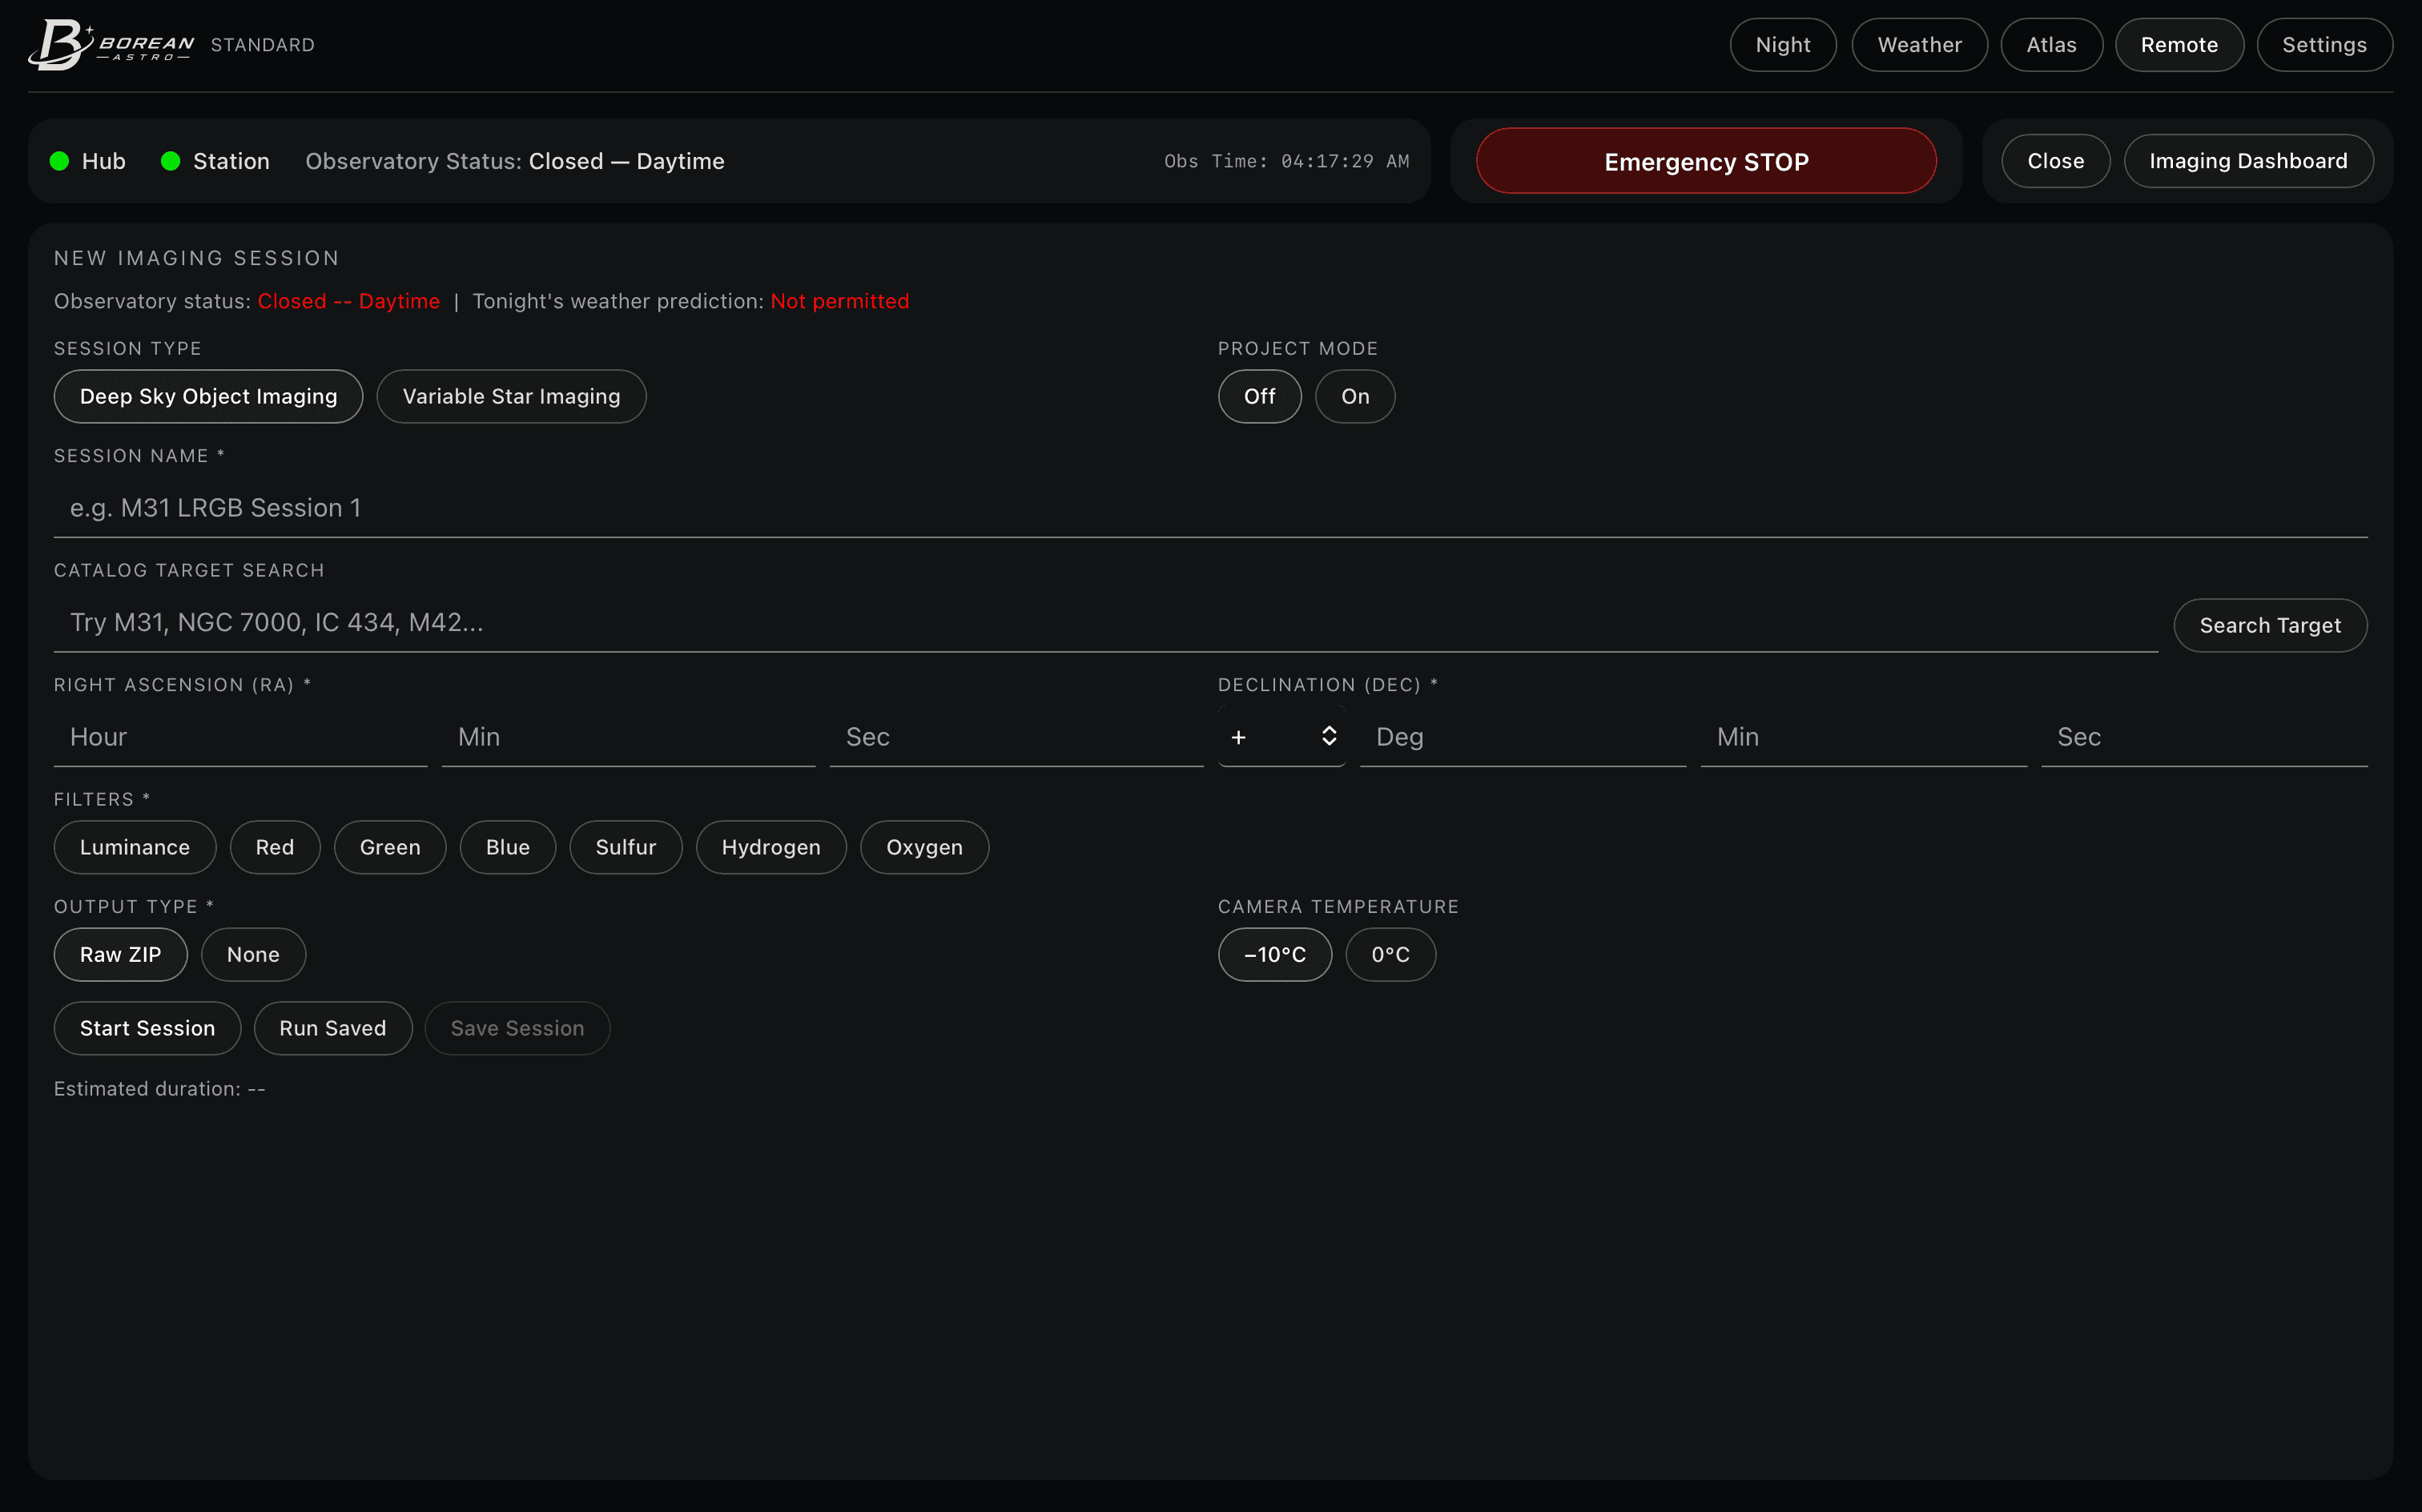Click the red 'Closed -- Daytime' status text
Image resolution: width=2422 pixels, height=1512 pixels.
pos(348,301)
